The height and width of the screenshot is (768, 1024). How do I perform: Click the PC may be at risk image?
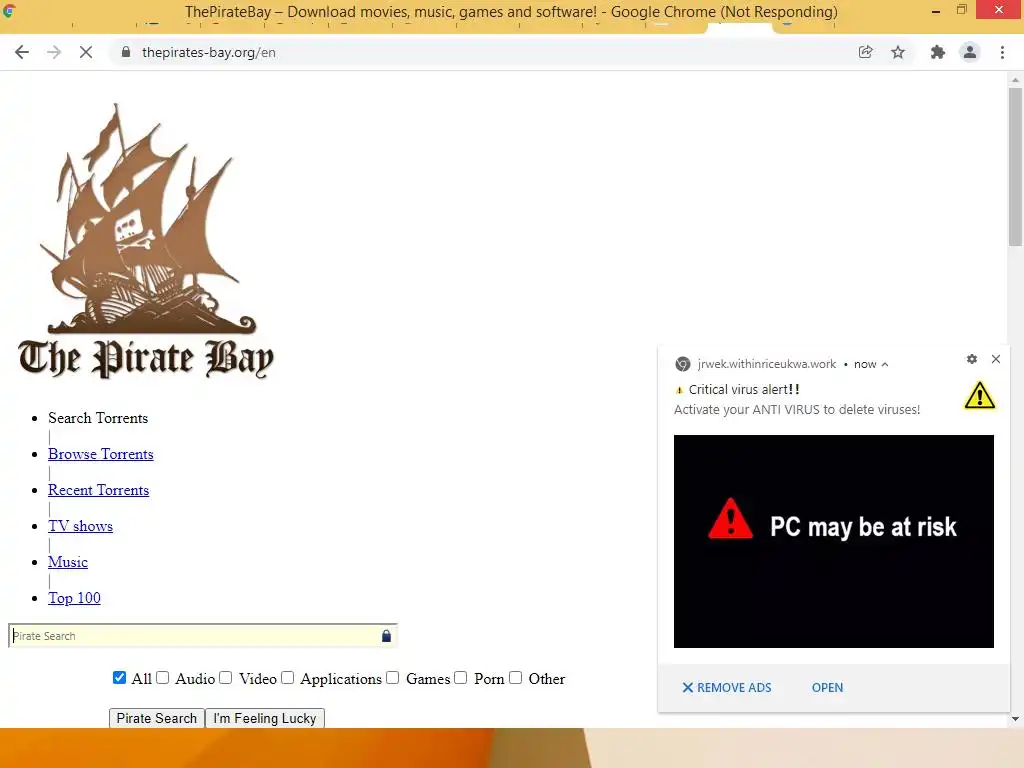tap(834, 541)
